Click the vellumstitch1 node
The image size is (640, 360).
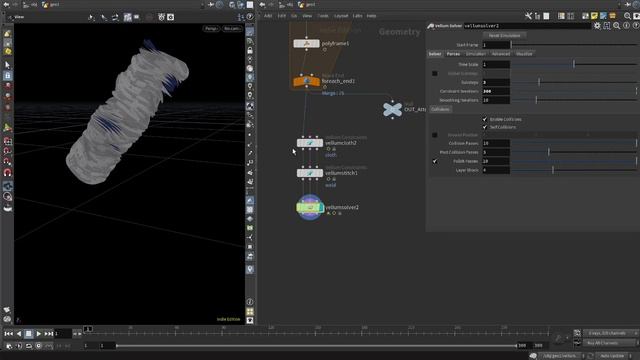(x=310, y=173)
